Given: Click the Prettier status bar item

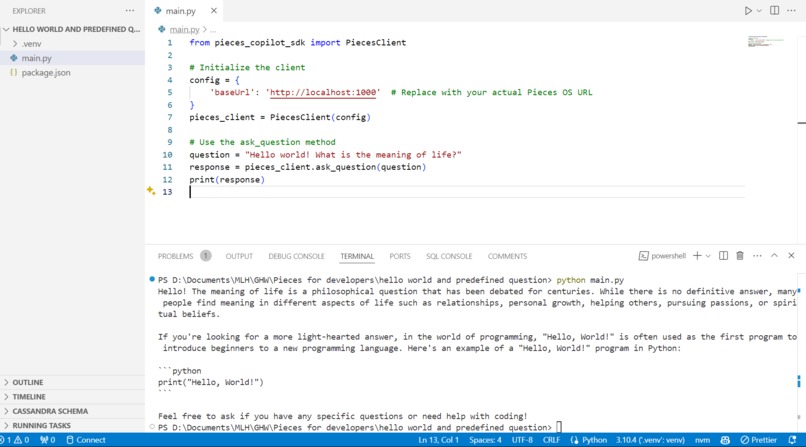Looking at the screenshot, I should tap(759, 440).
